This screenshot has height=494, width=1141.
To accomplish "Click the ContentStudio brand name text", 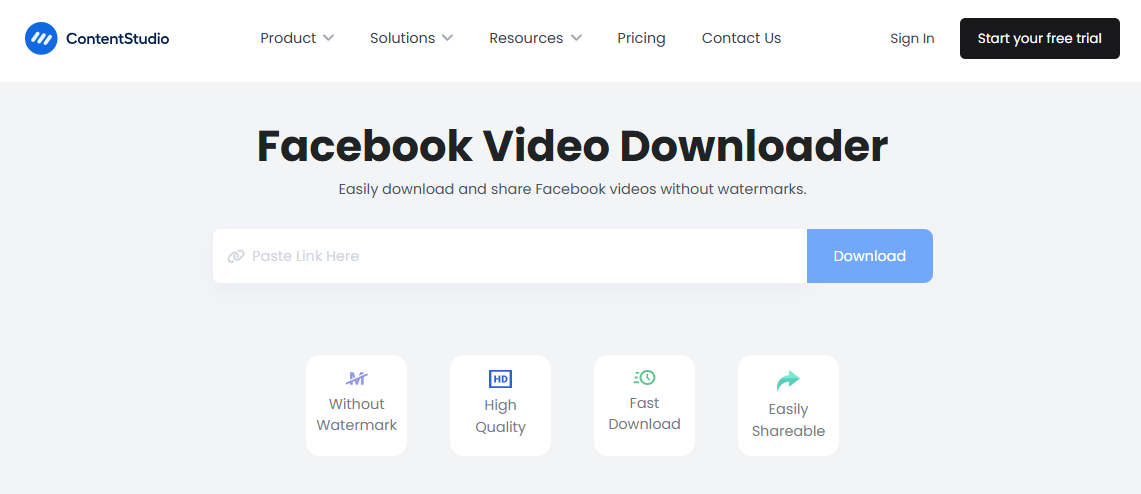I will click(x=117, y=39).
